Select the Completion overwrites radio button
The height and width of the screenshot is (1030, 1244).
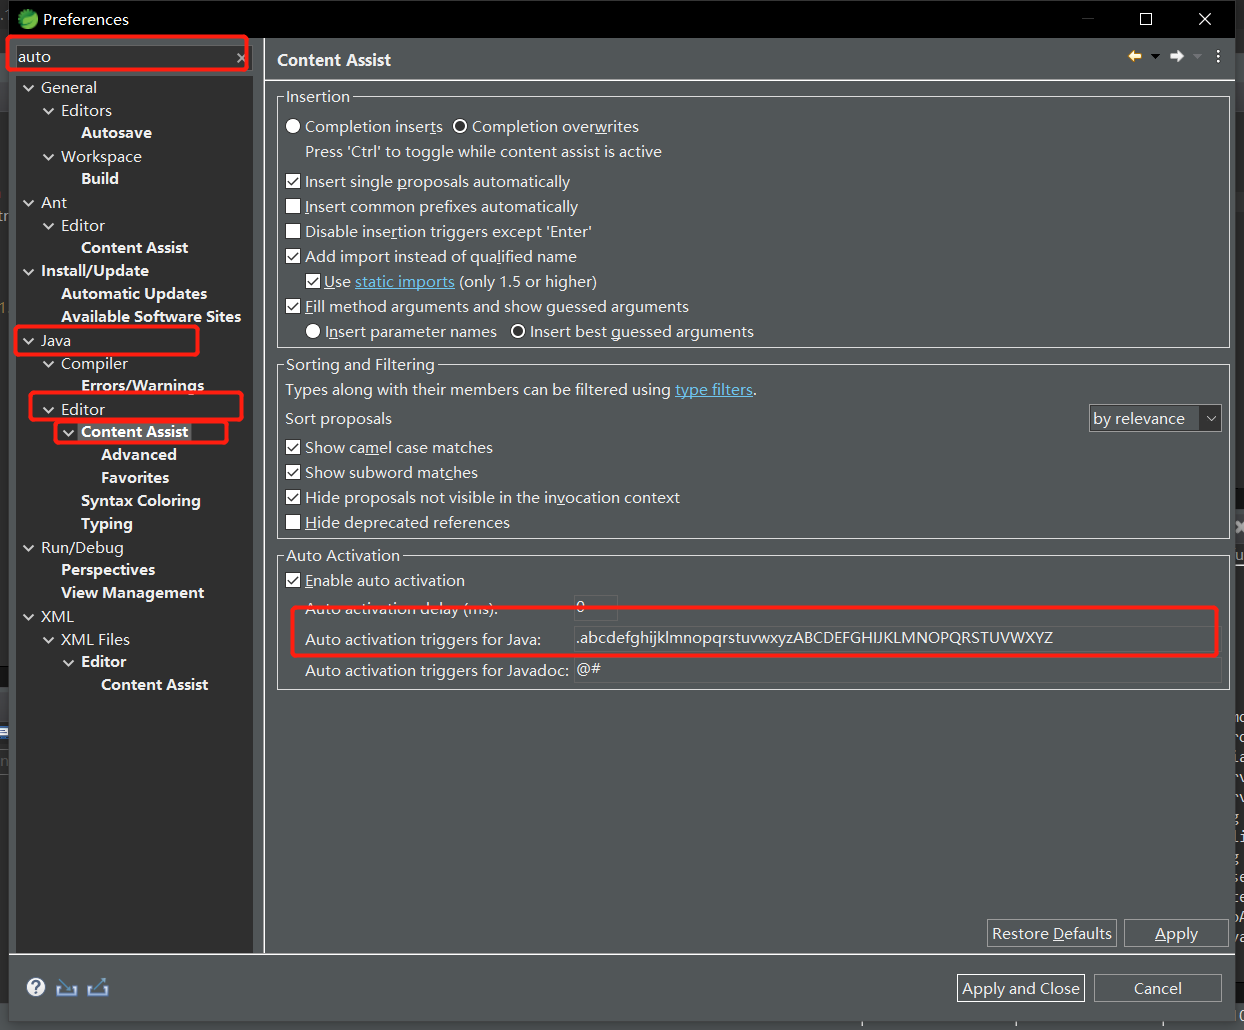click(x=460, y=126)
